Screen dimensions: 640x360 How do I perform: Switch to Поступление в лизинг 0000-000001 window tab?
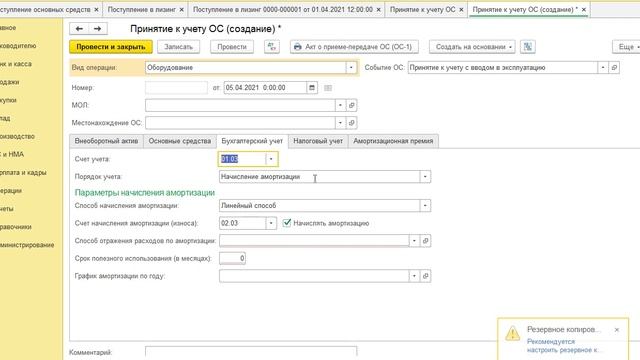coord(282,9)
